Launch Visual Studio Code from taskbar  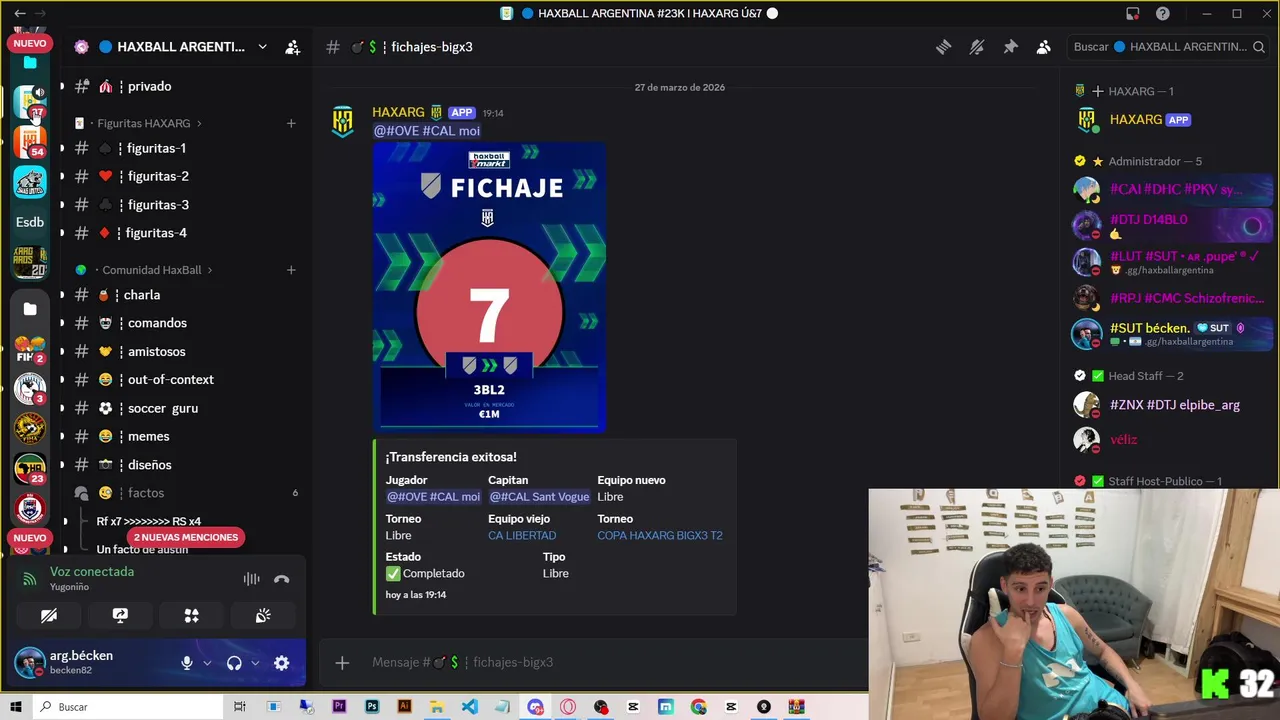pos(470,707)
